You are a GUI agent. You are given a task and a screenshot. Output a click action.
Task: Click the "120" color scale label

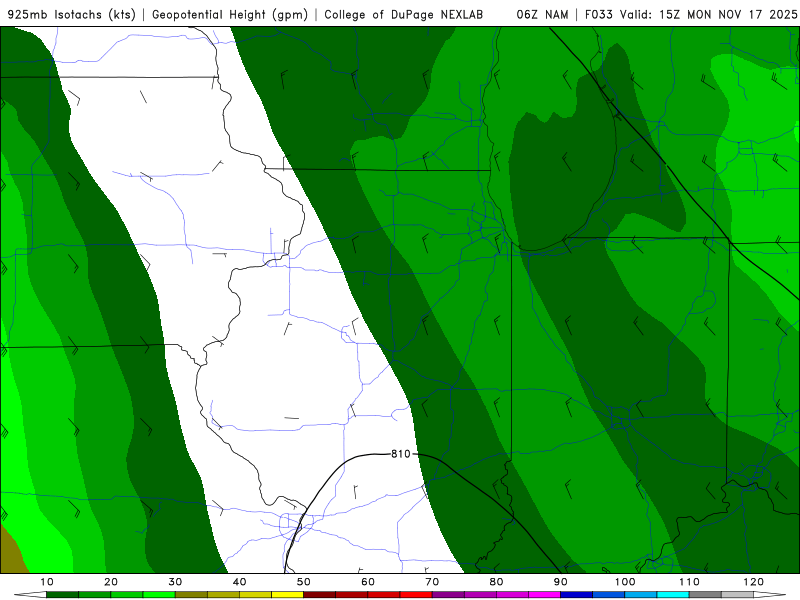(x=753, y=582)
